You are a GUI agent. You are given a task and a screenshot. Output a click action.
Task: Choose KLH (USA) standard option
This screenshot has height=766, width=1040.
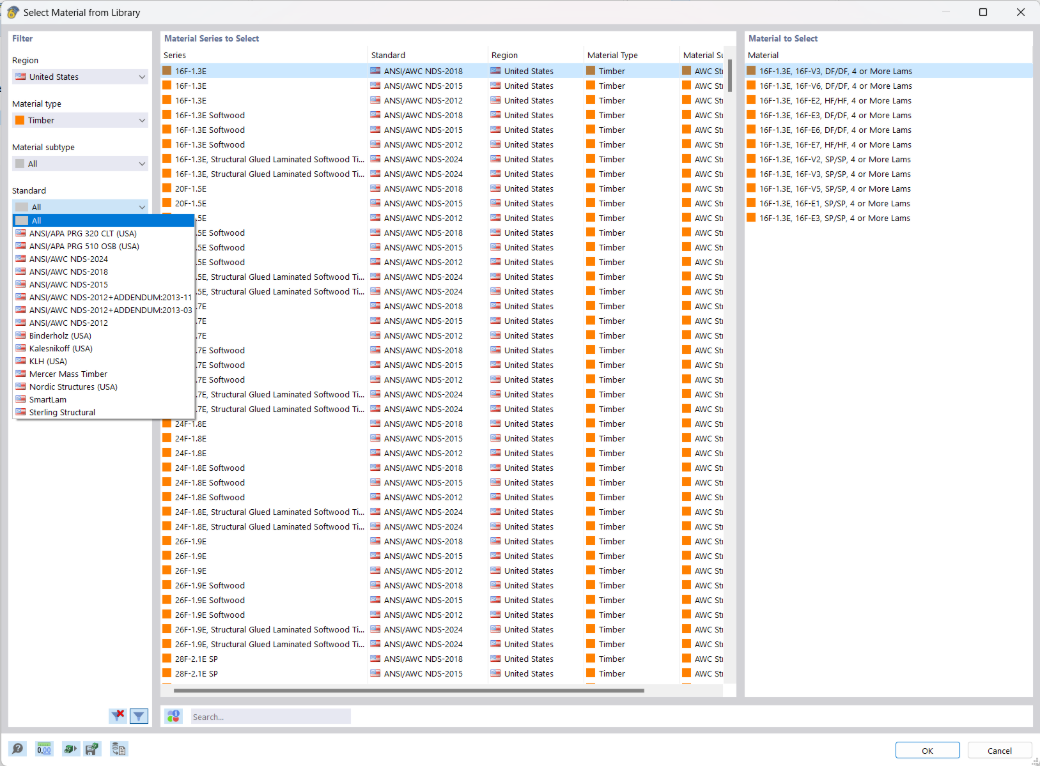[104, 361]
